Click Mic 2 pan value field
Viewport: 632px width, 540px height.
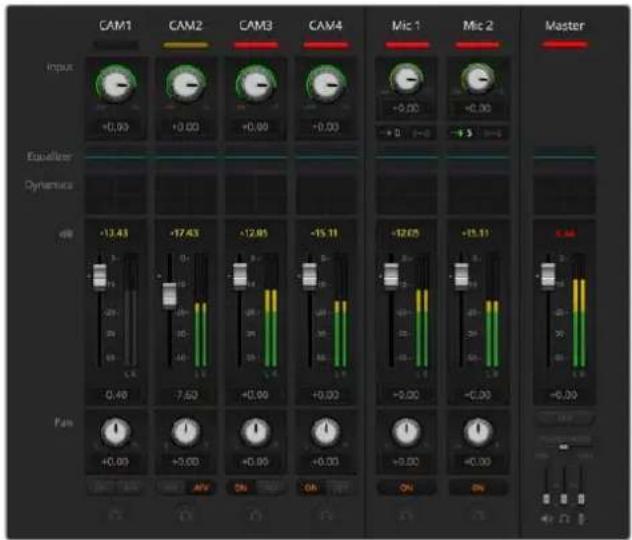click(x=478, y=461)
